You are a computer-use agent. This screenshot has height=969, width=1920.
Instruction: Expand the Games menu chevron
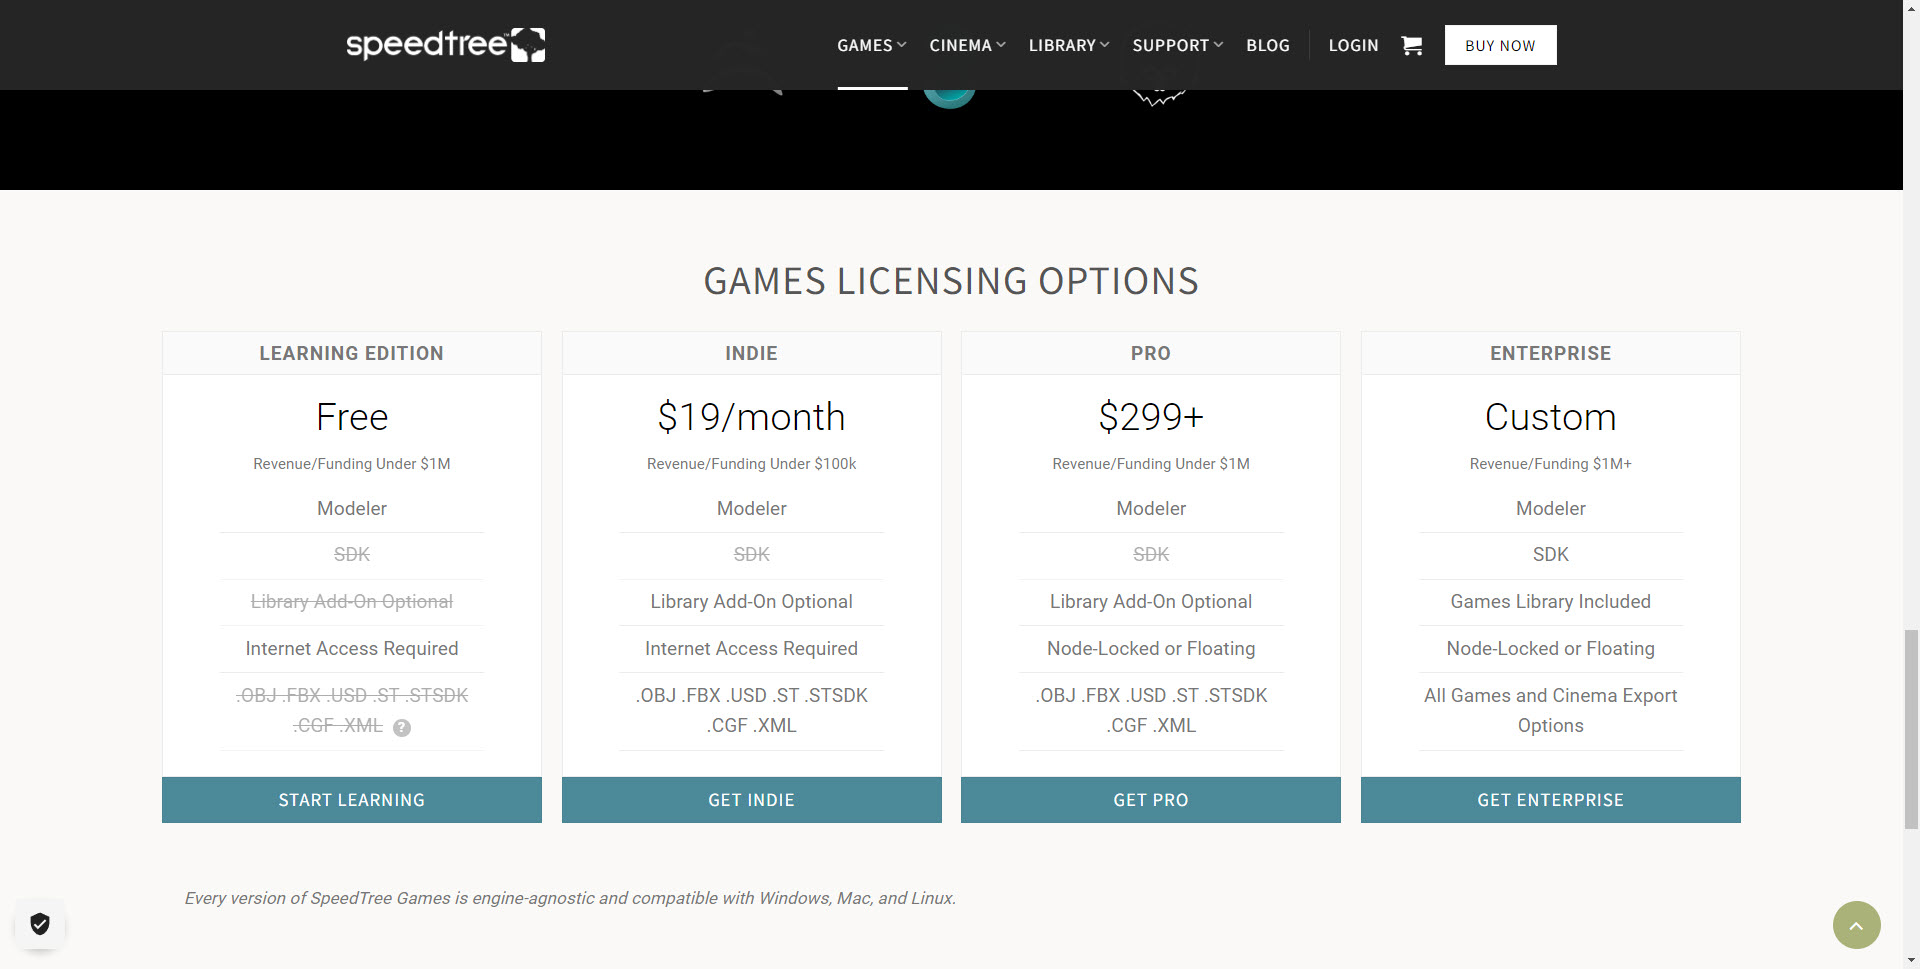click(902, 45)
